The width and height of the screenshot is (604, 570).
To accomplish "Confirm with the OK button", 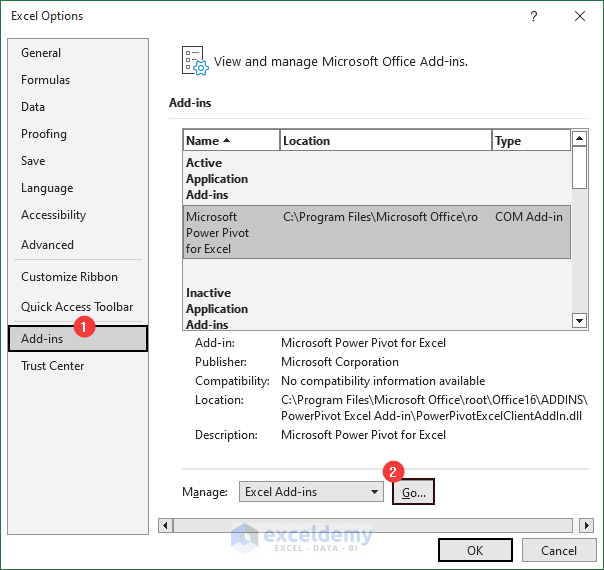I will [x=475, y=550].
